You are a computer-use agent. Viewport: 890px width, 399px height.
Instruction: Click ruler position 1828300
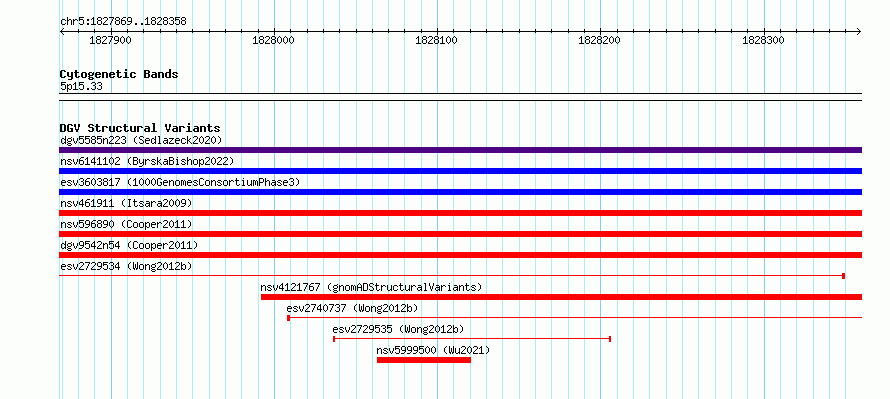click(x=763, y=40)
